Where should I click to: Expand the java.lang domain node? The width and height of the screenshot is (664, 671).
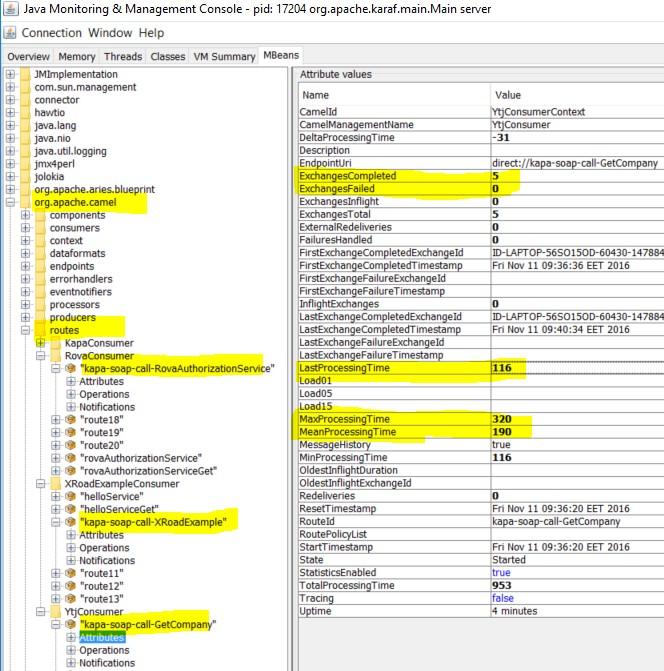[x=10, y=125]
